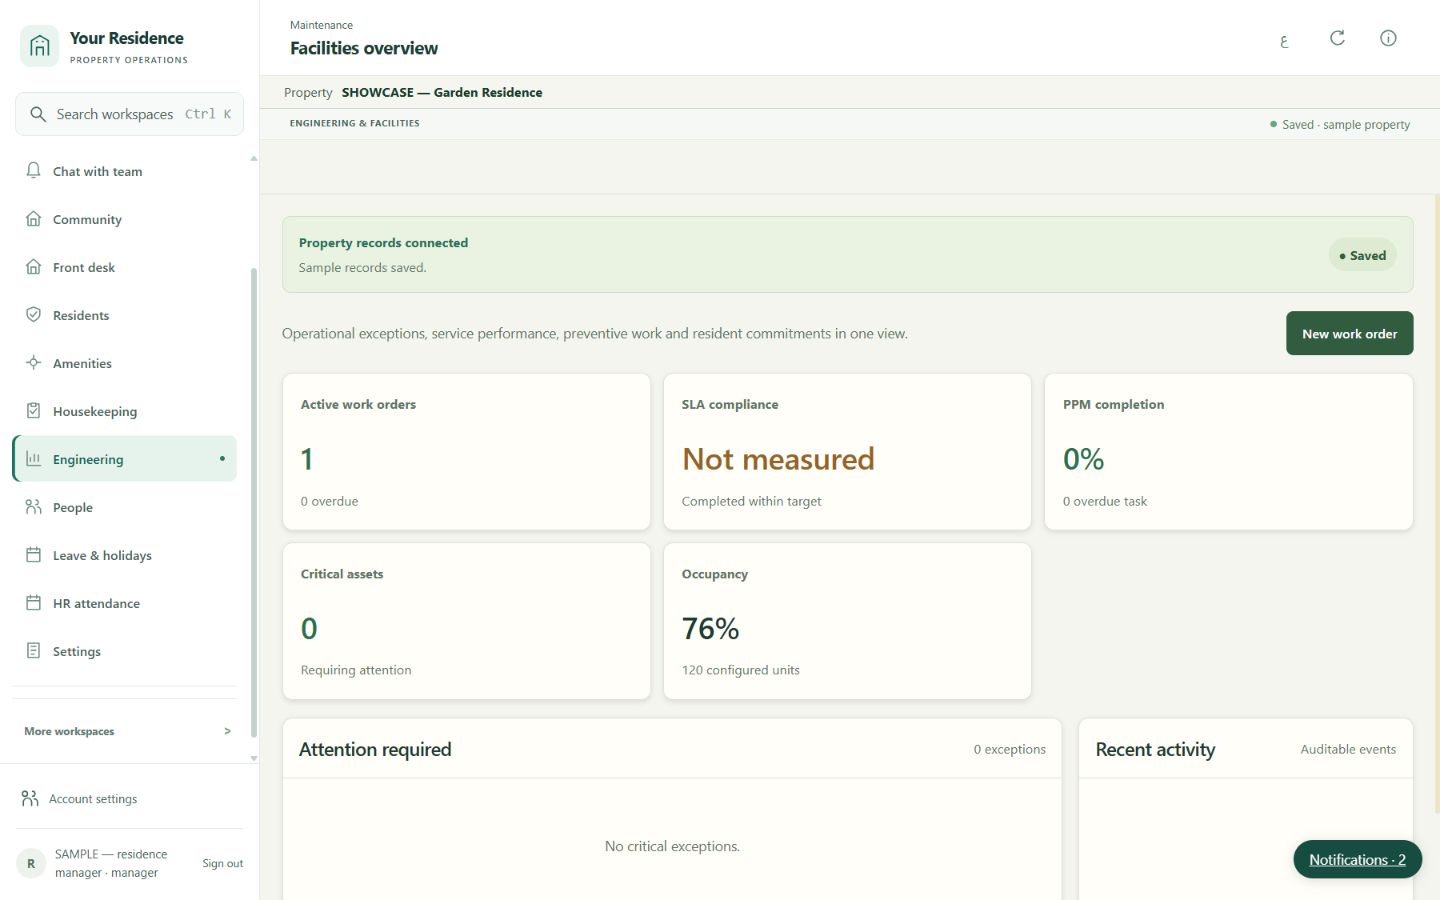The image size is (1440, 900).
Task: Click the Account settings people icon
Action: (x=30, y=799)
